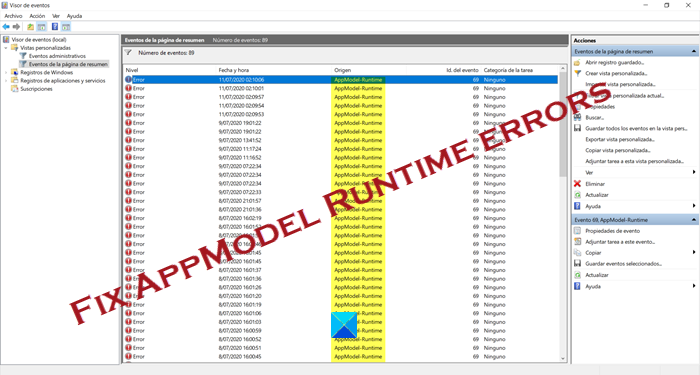Open the Ver submenu arrow in Acciones
Viewport: 700px width, 375px height.
tap(694, 172)
